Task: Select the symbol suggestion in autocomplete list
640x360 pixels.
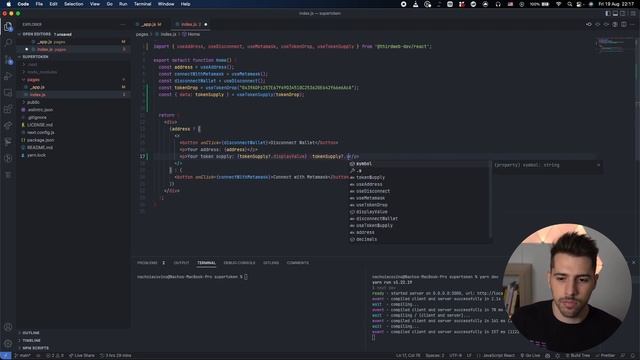Action: click(x=420, y=164)
